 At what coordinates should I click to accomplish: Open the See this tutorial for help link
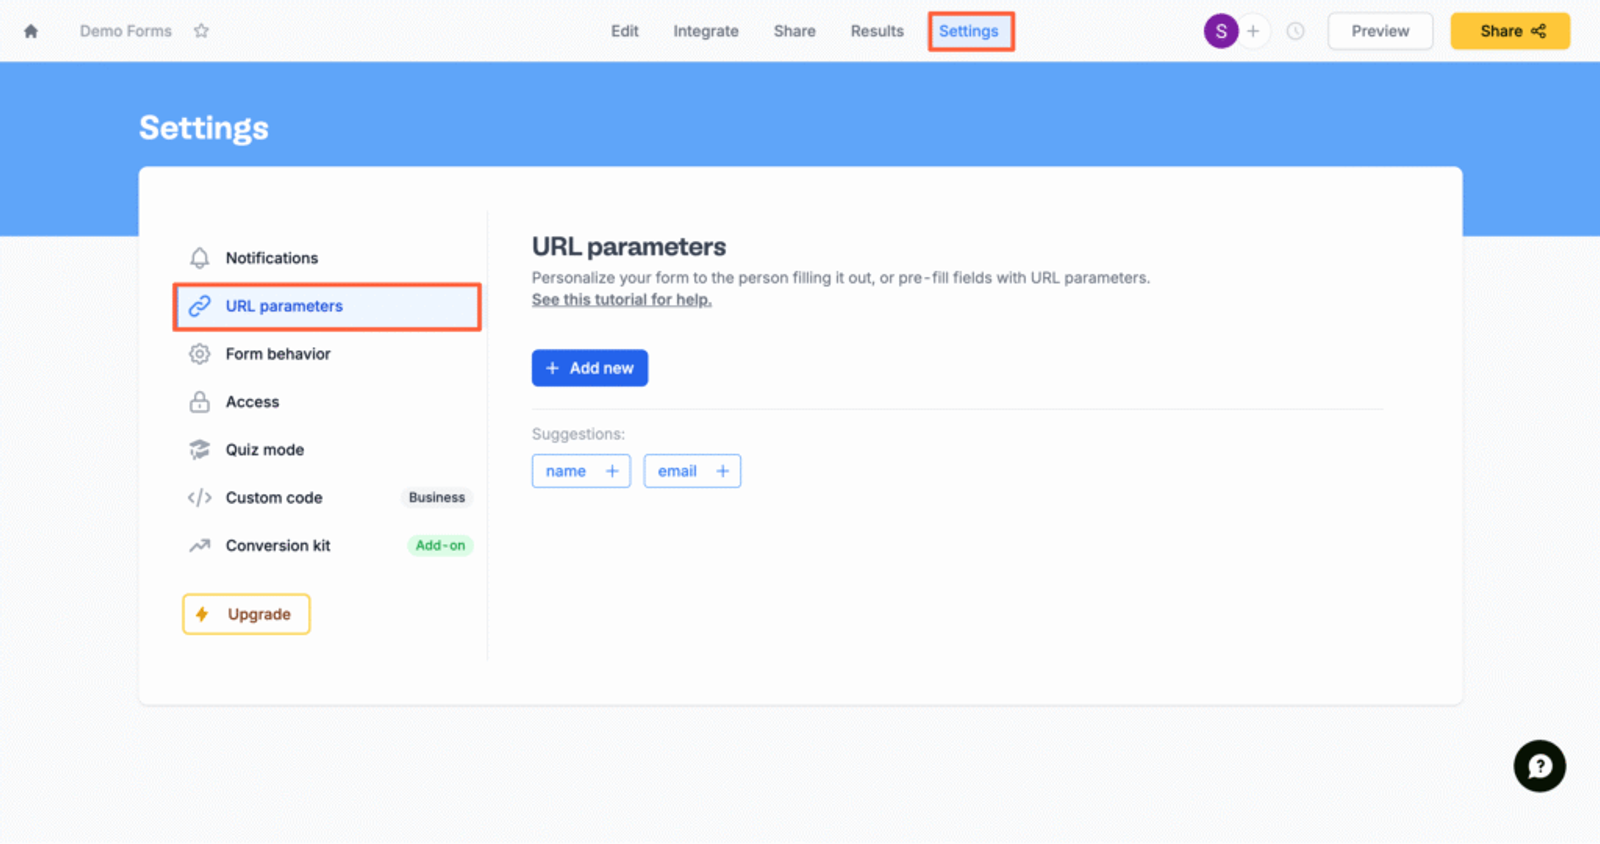click(622, 300)
